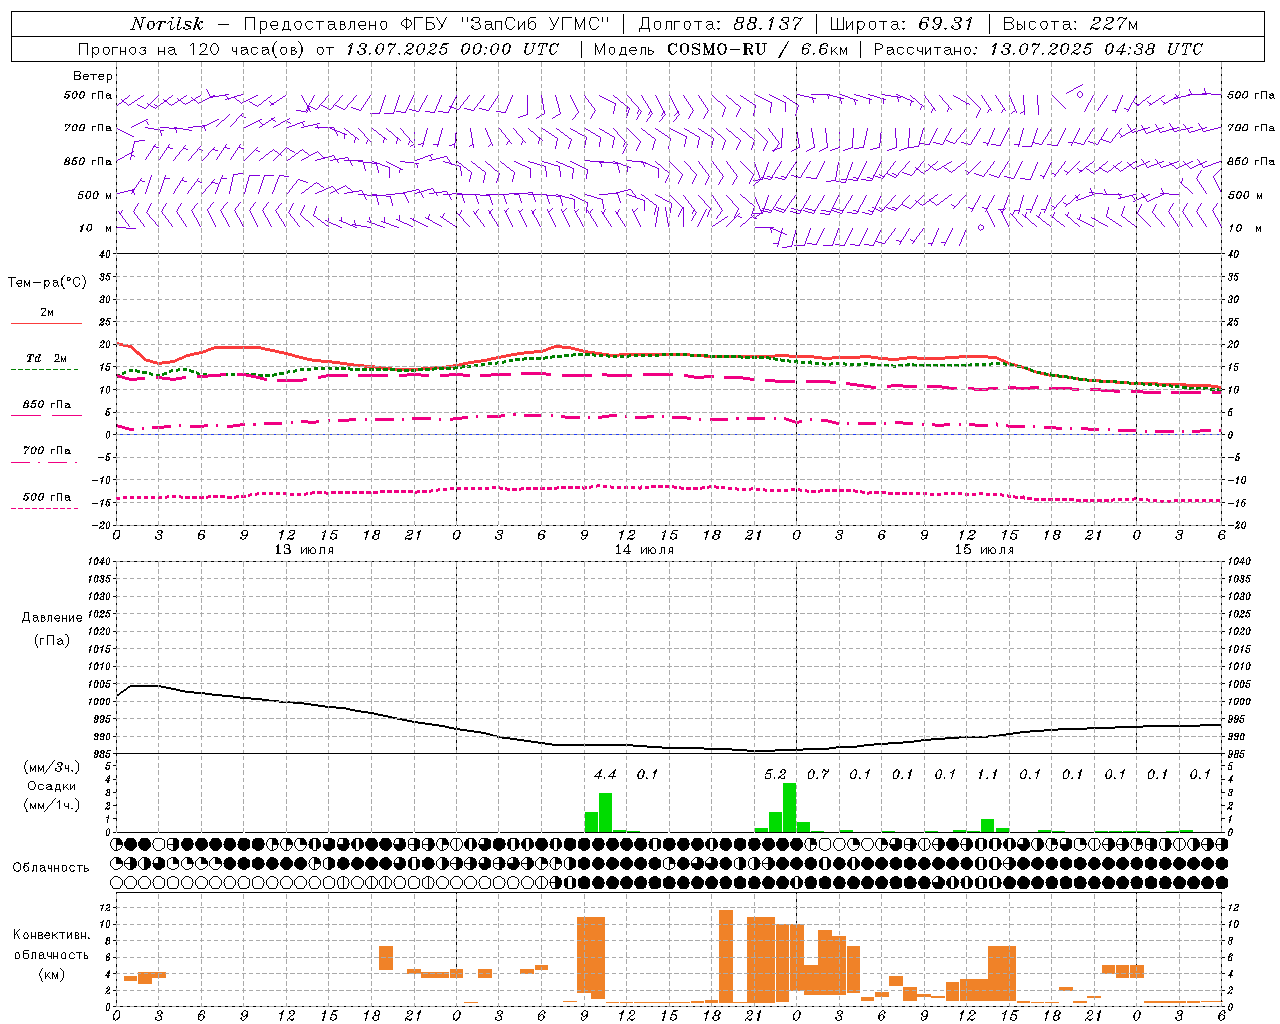The width and height of the screenshot is (1280, 1024).
Task: Click the 700 гПа temperature legend entry
Action: (x=46, y=450)
